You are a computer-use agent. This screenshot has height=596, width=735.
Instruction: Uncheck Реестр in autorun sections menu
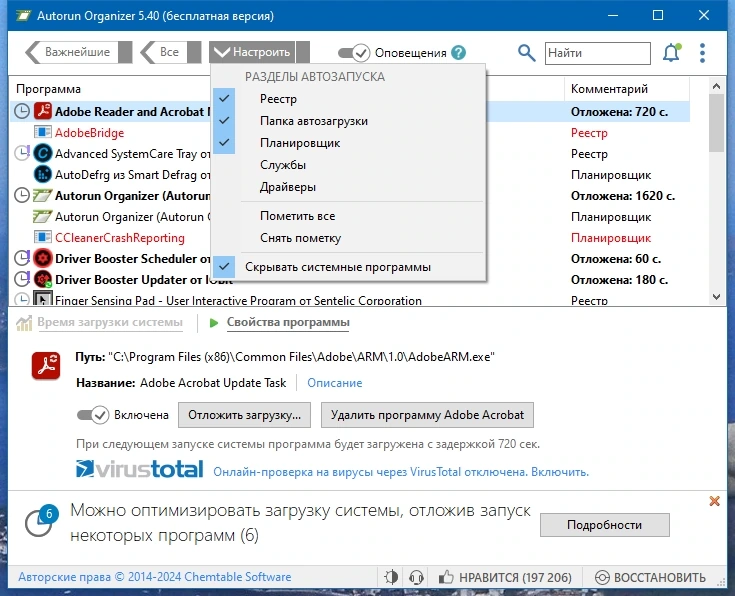coord(349,99)
